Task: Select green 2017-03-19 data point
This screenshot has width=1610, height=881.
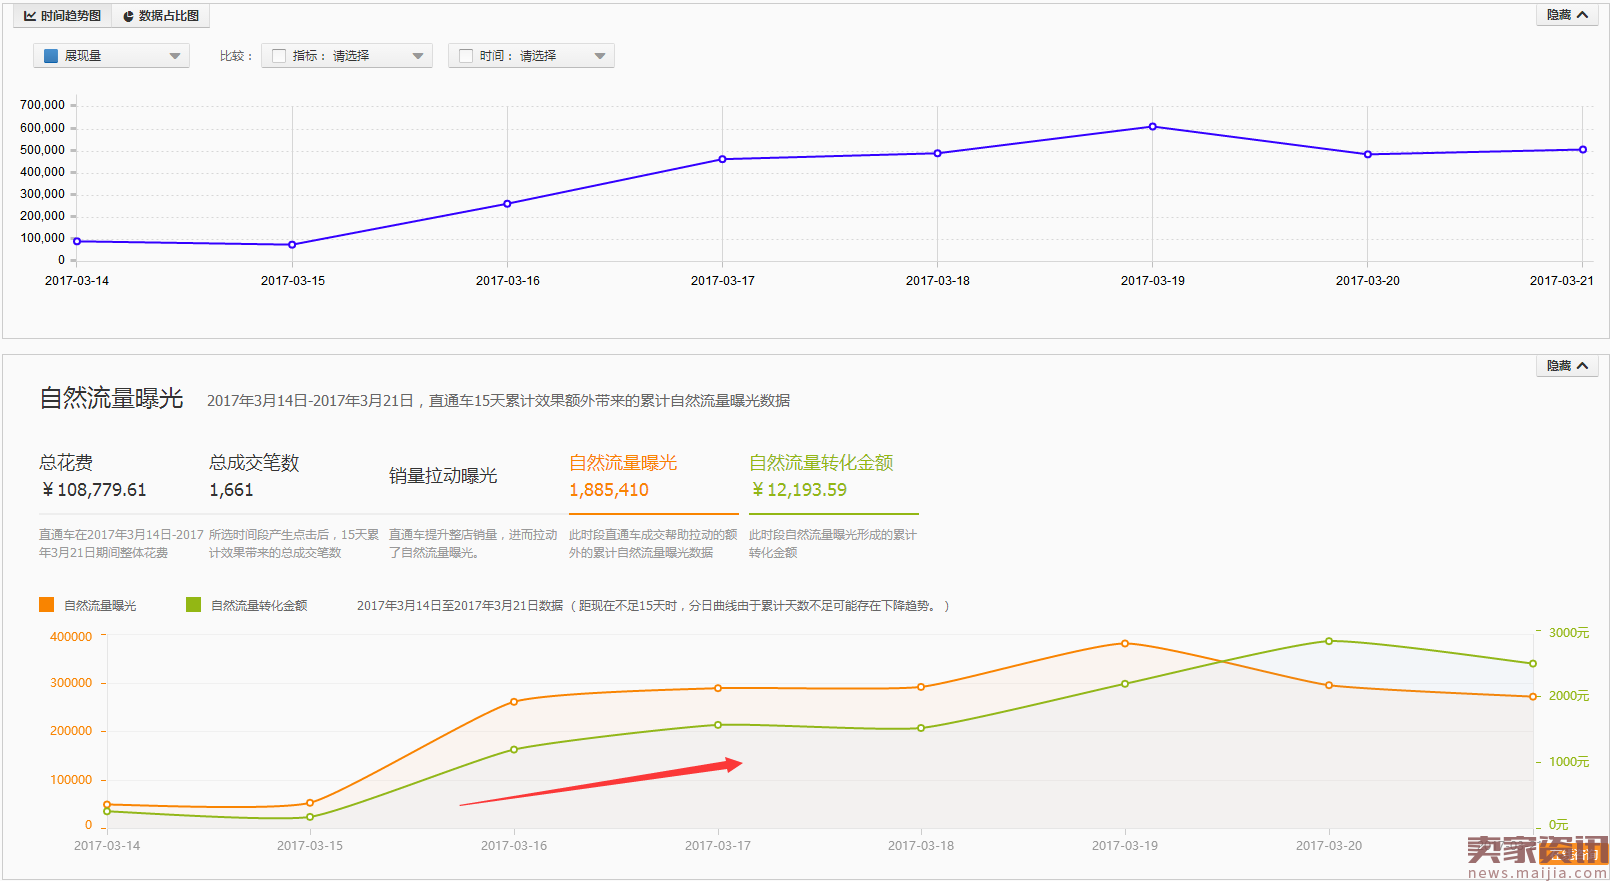Action: click(x=1125, y=684)
